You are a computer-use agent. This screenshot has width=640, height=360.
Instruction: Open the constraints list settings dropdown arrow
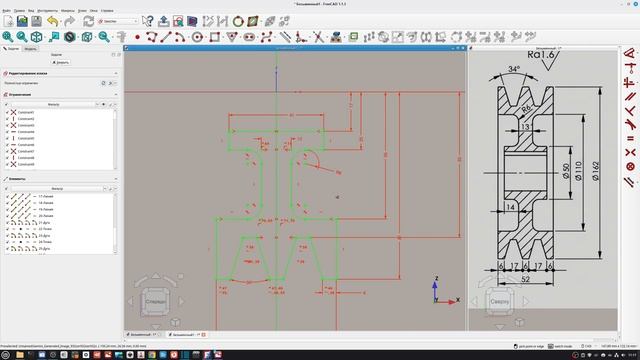click(x=116, y=104)
